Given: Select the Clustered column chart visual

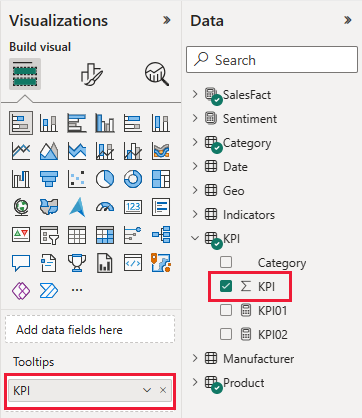Looking at the screenshot, I should pos(105,123).
